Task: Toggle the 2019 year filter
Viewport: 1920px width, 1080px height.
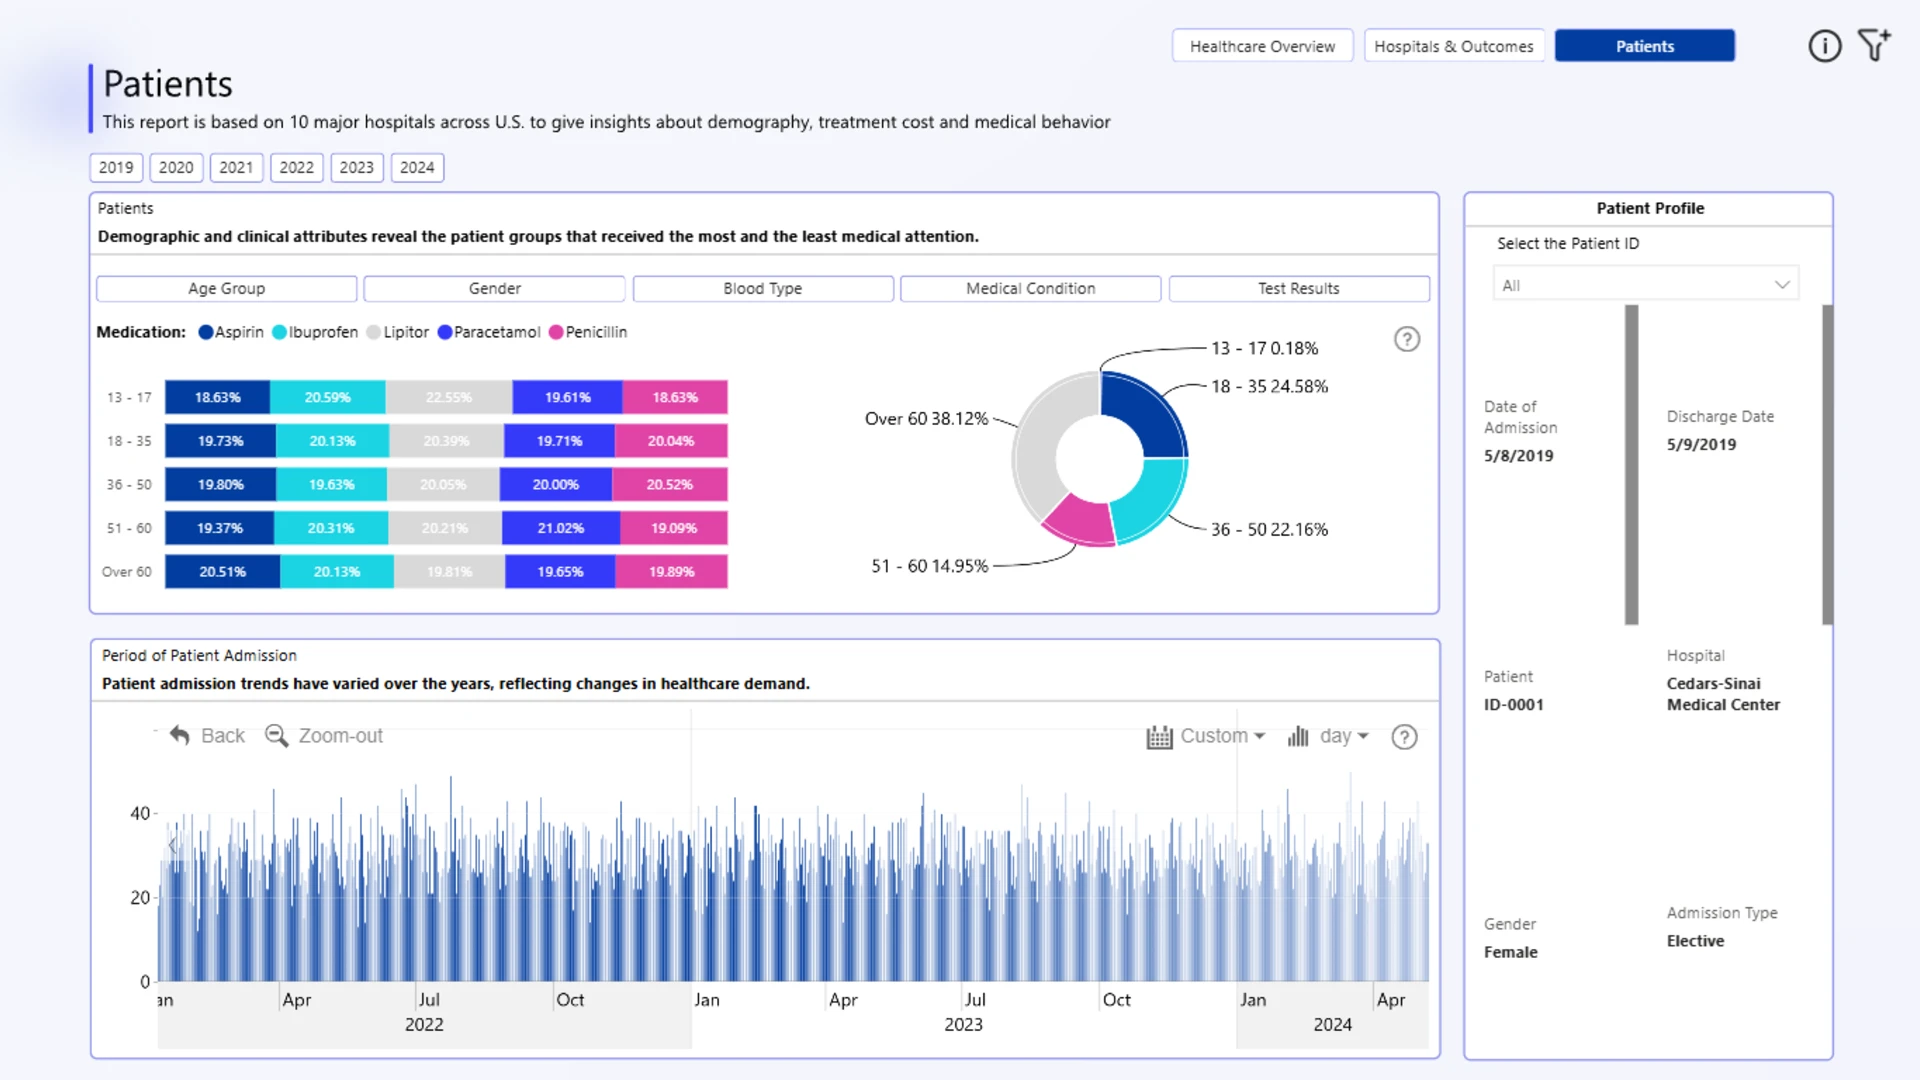Action: (116, 168)
